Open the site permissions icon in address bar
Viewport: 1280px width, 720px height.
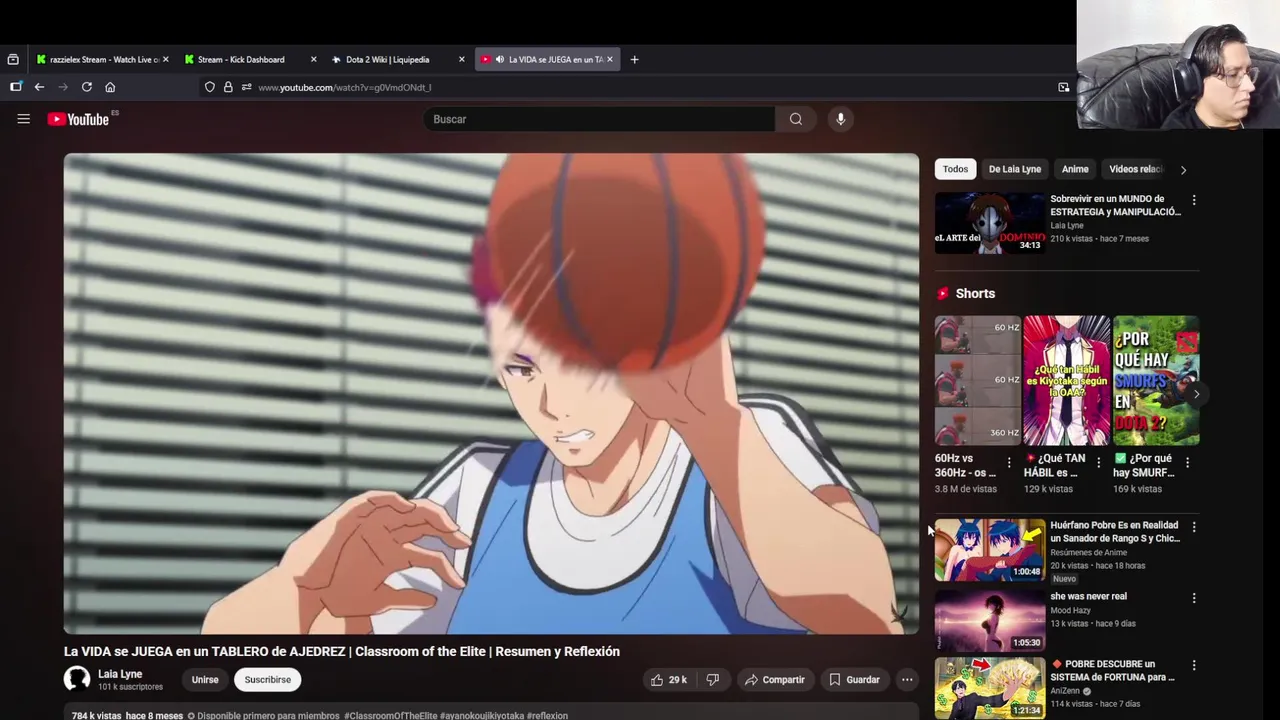(246, 87)
